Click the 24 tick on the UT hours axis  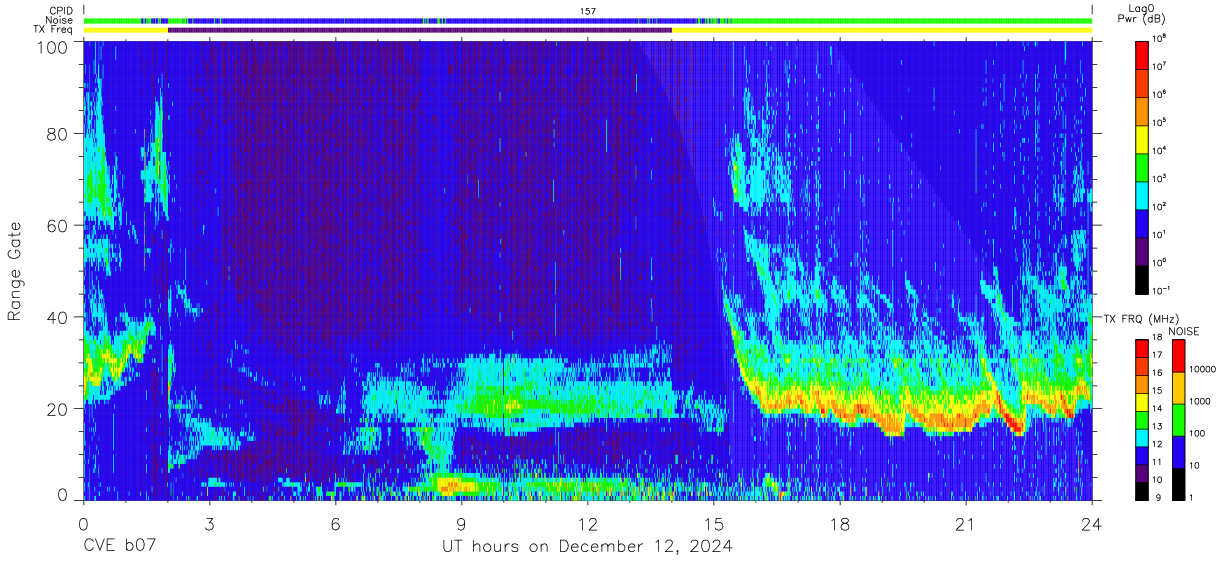[1092, 523]
